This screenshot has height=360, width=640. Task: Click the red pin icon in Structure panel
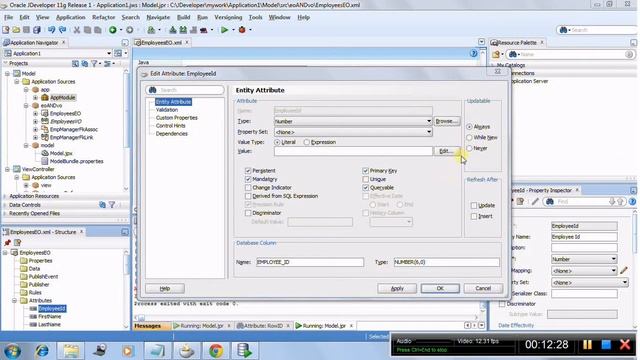[x=7, y=242]
